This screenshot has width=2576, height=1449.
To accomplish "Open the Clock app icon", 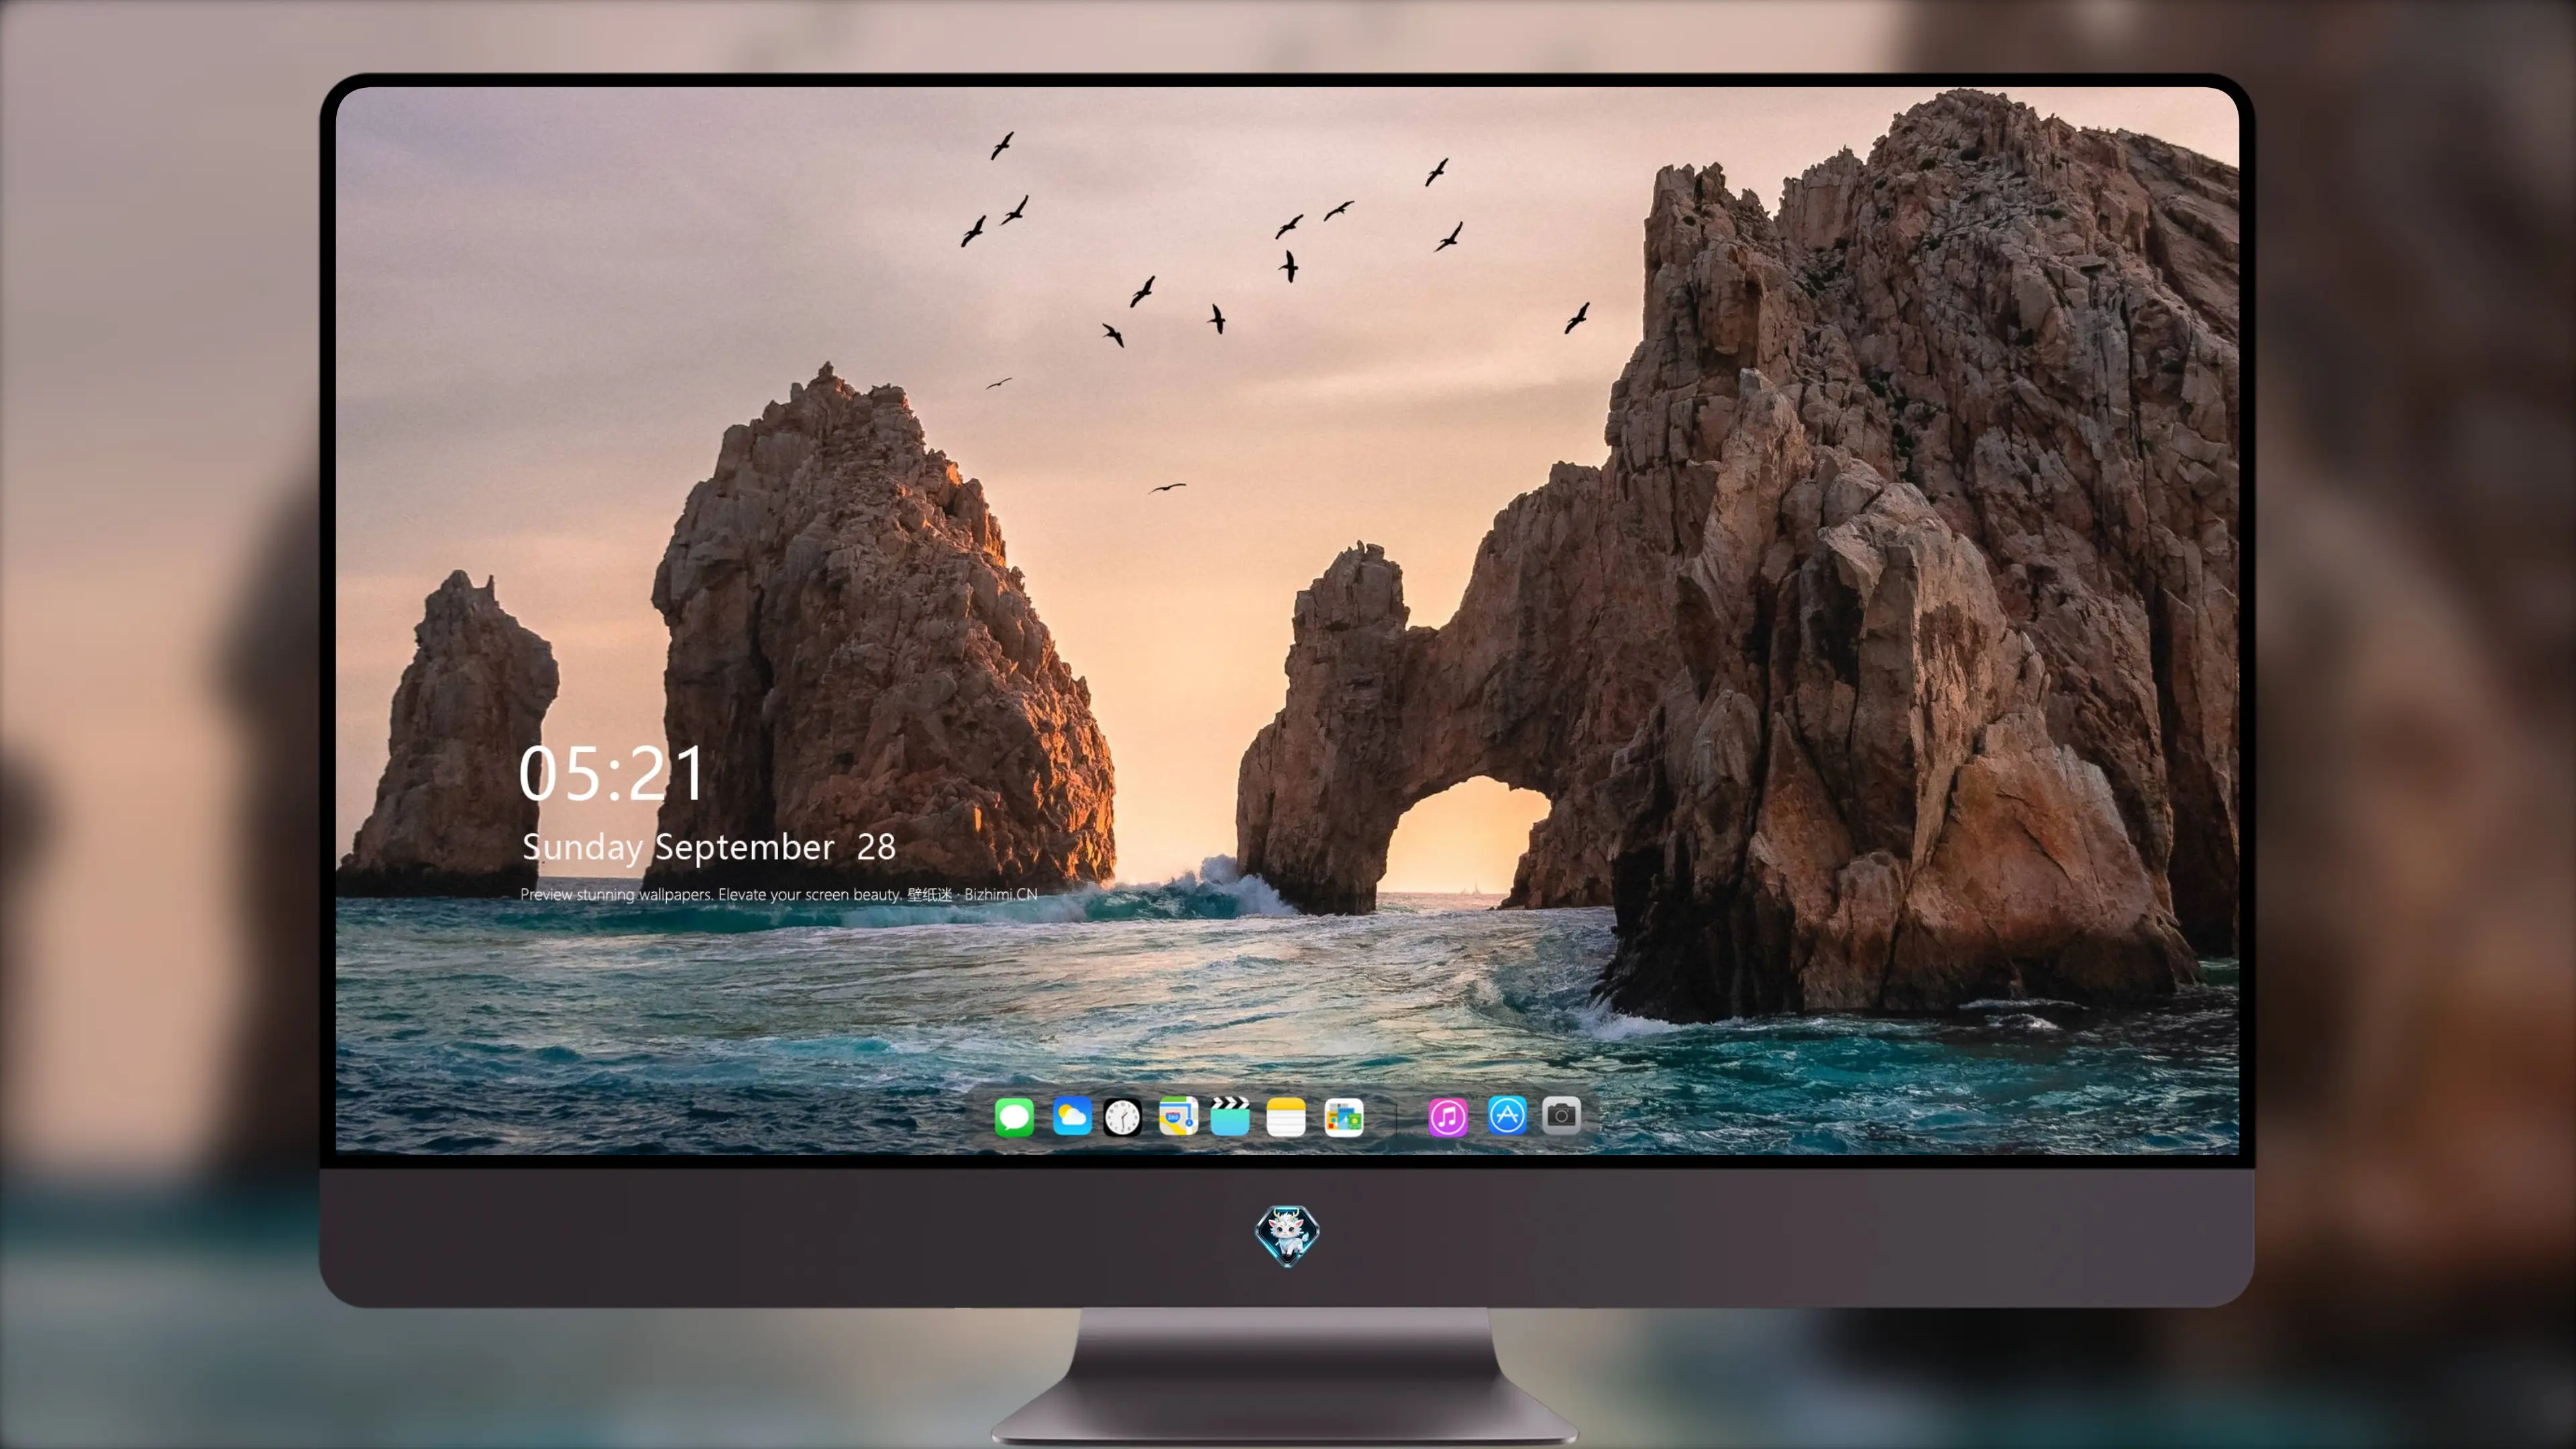I will 1122,1116.
